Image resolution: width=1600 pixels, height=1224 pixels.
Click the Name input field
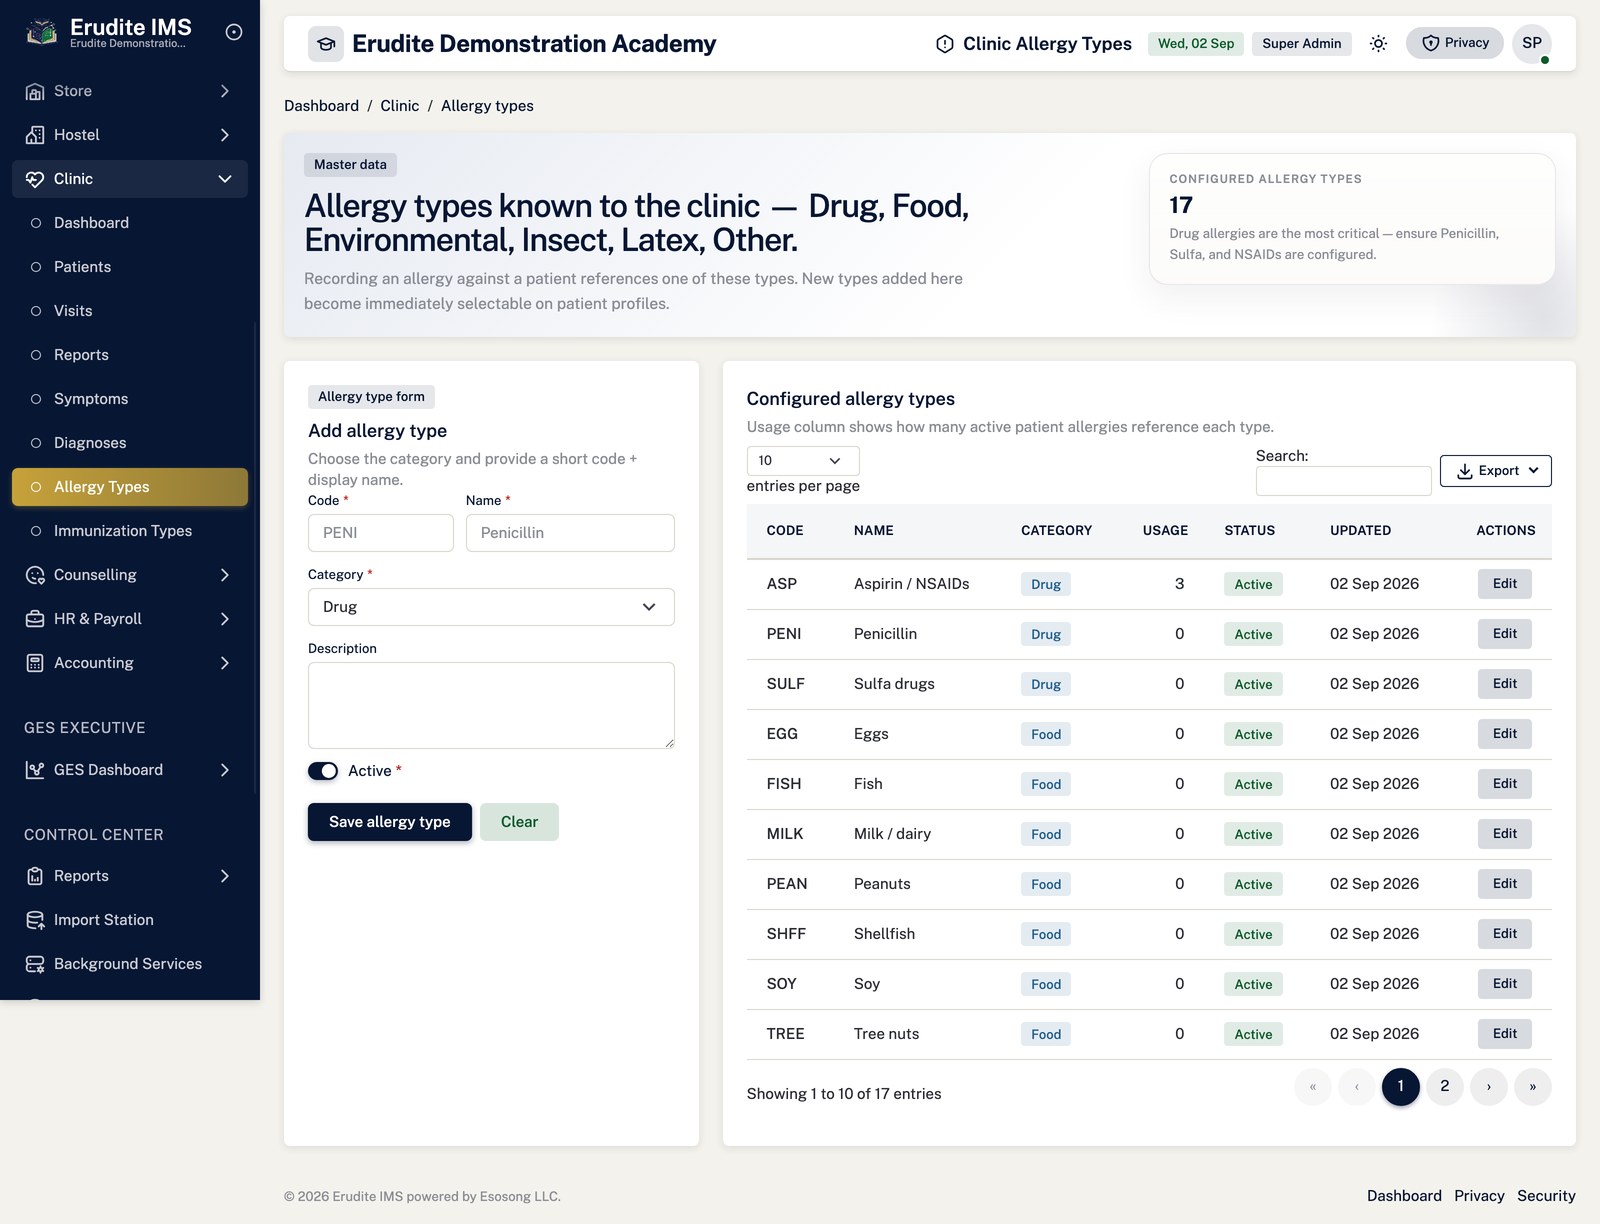tap(570, 533)
